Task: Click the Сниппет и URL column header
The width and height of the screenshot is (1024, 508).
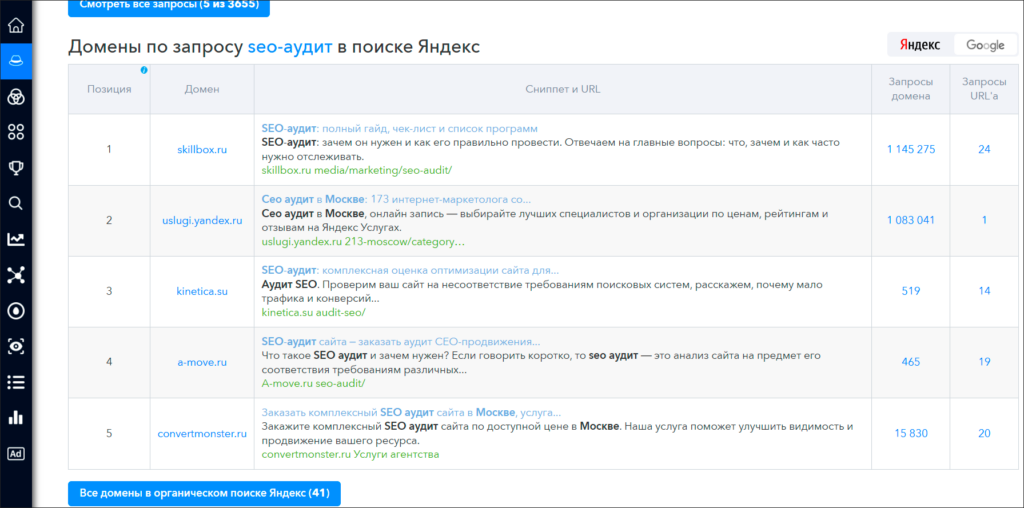Action: [x=562, y=89]
